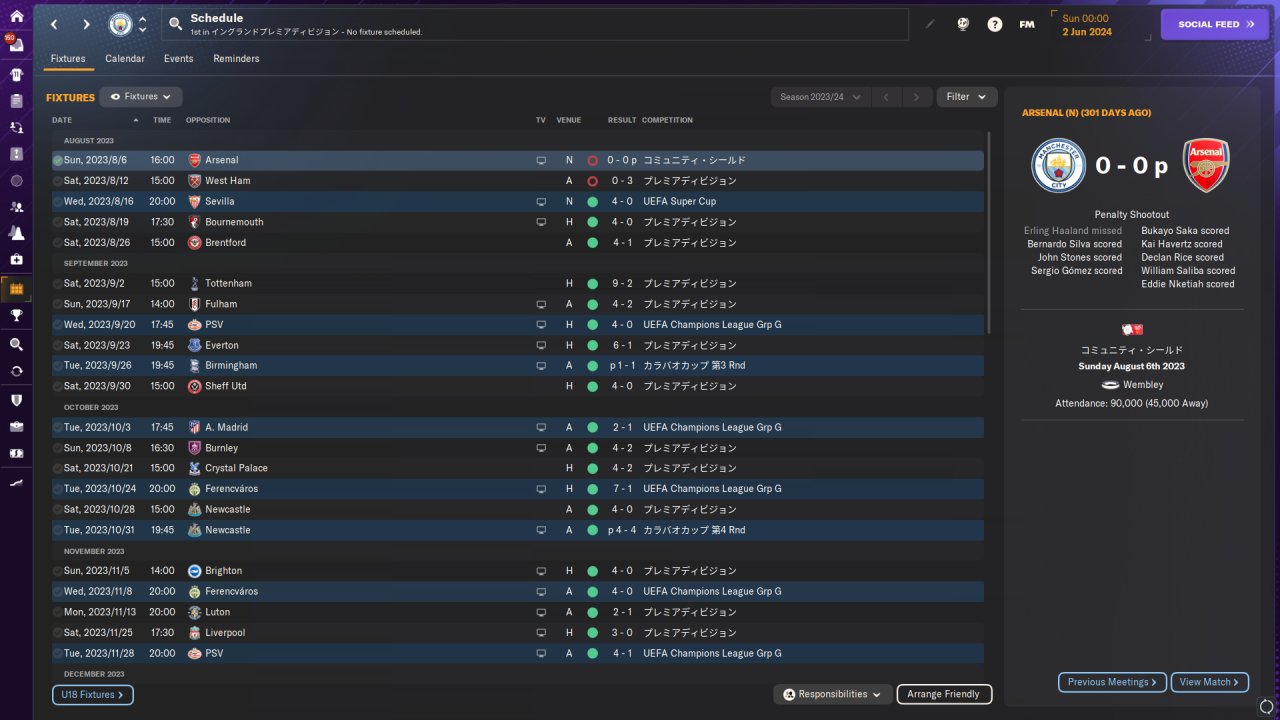Open Medical Centre kit icon in sidebar
This screenshot has height=720, width=1280.
point(16,259)
